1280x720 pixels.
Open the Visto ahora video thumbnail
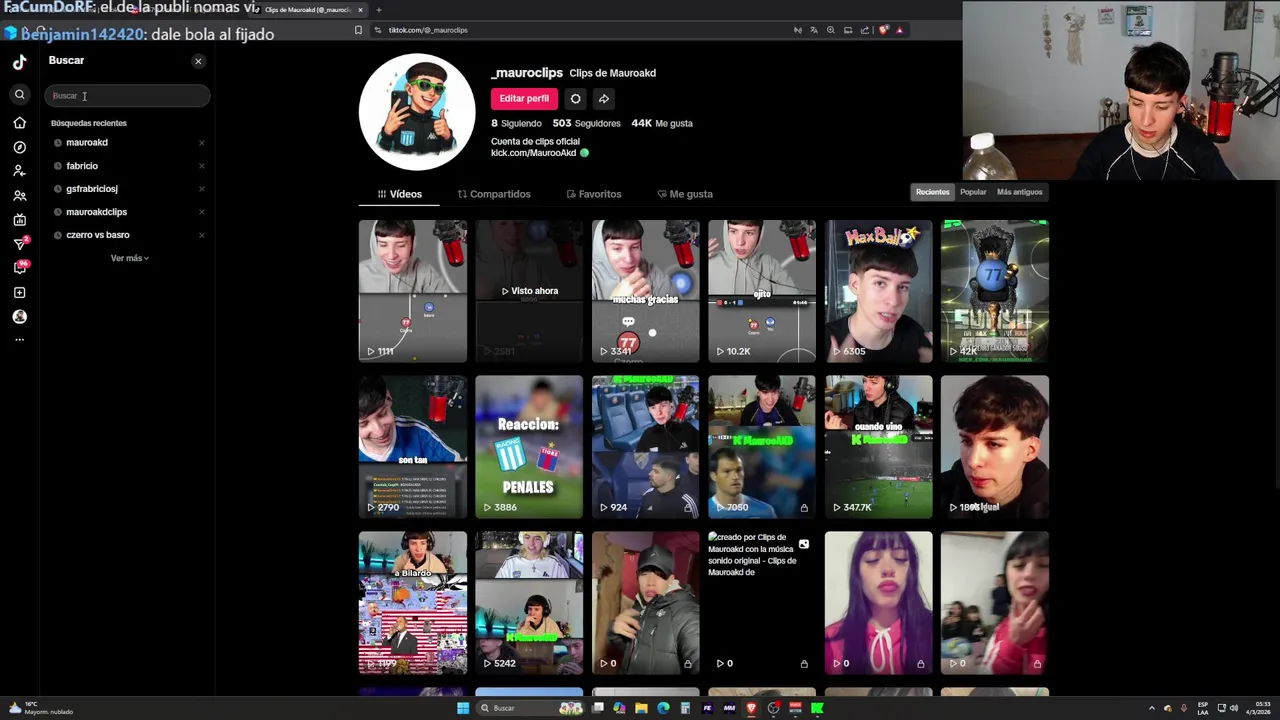[529, 291]
